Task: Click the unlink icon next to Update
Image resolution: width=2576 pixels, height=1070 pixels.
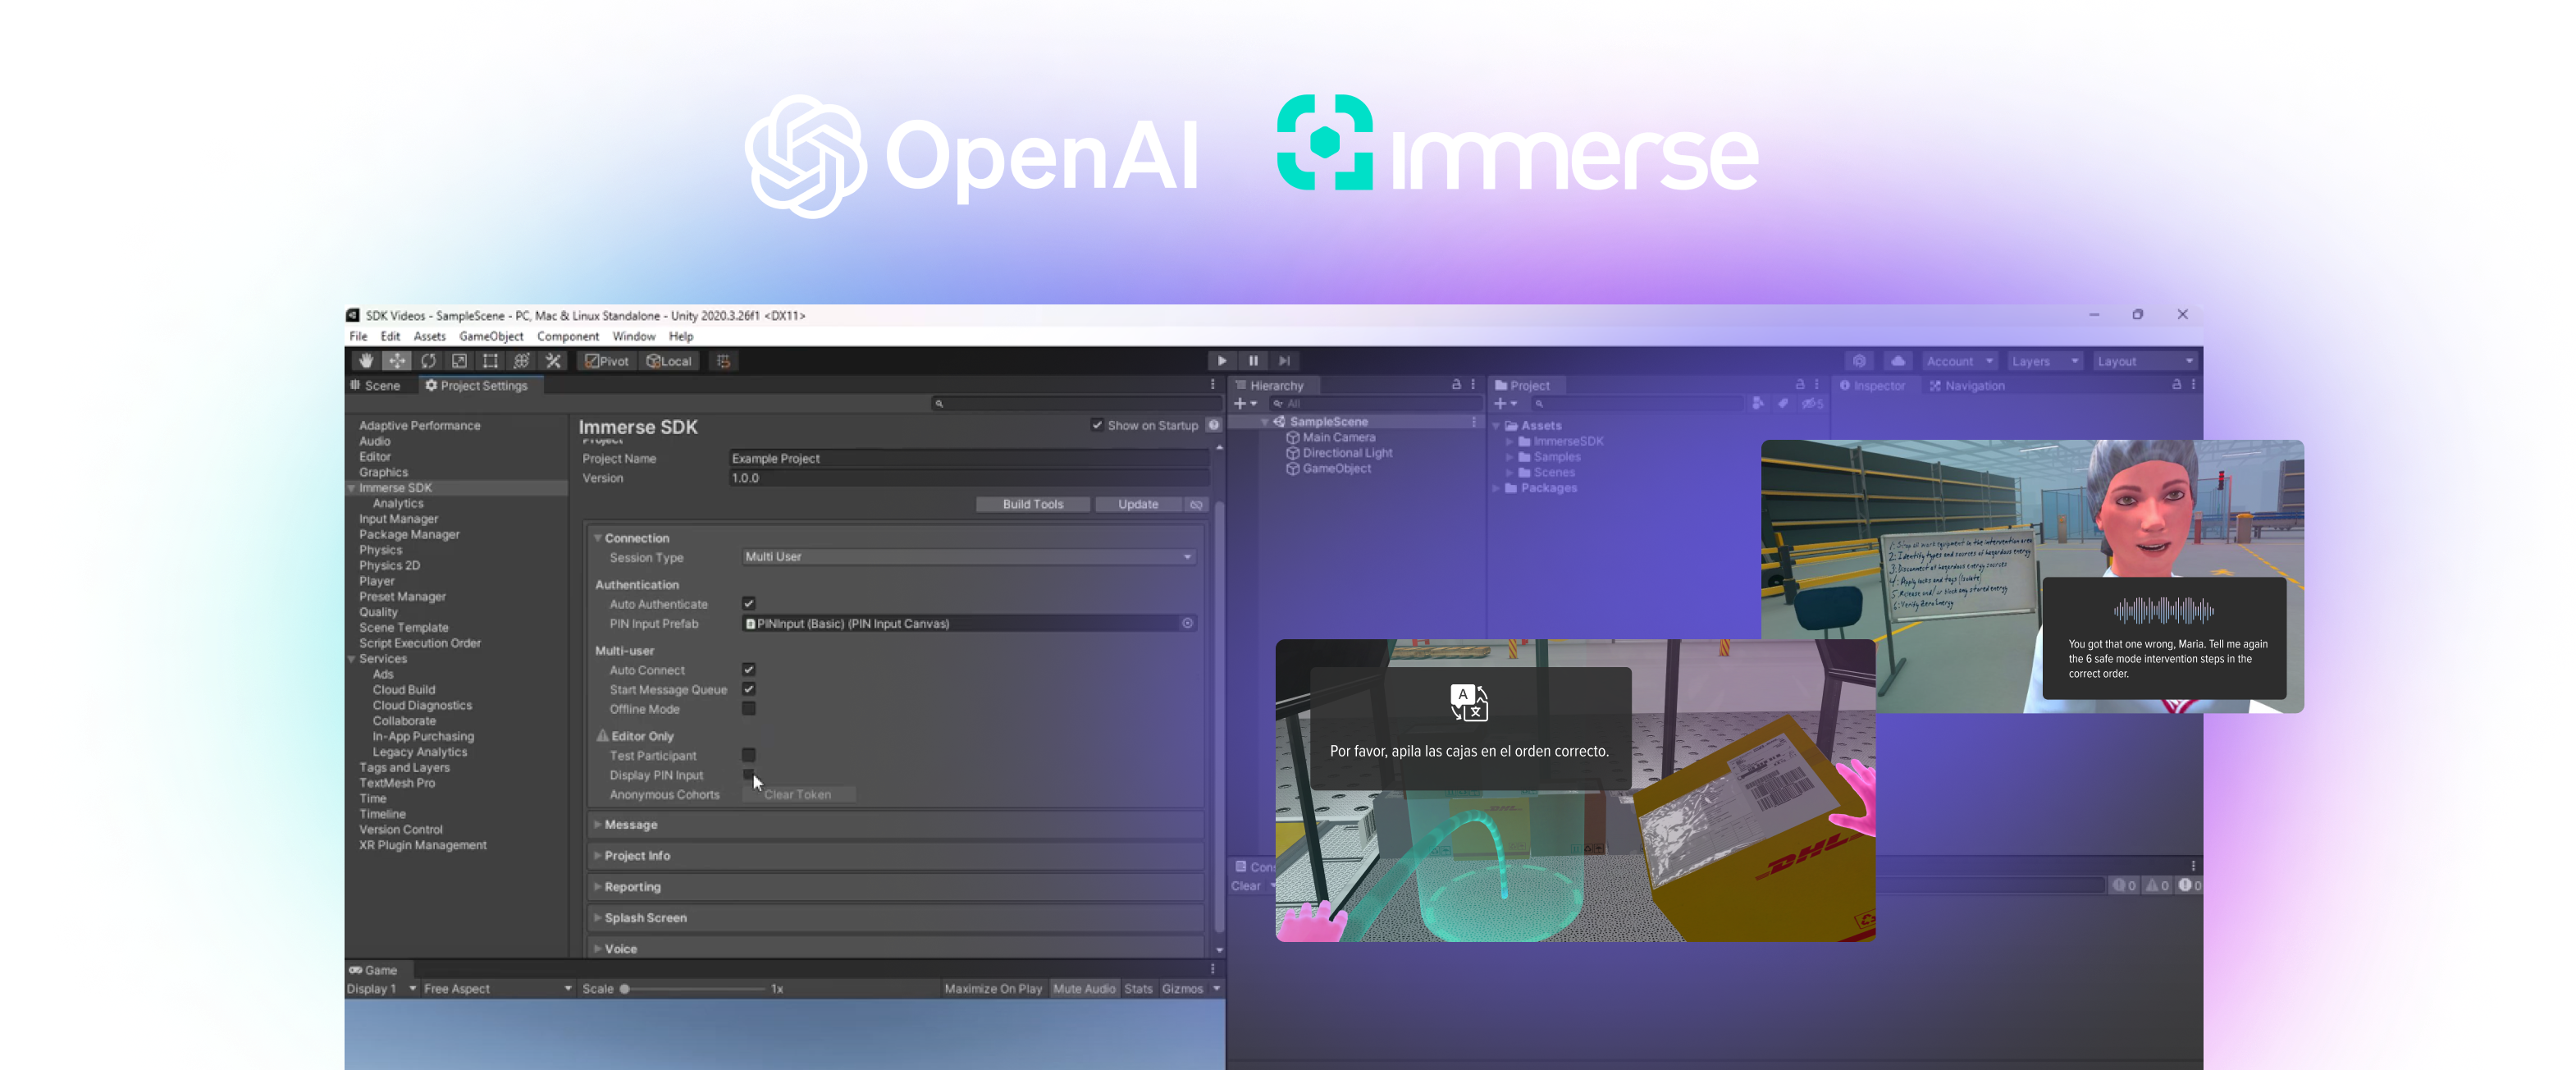Action: (x=1196, y=504)
